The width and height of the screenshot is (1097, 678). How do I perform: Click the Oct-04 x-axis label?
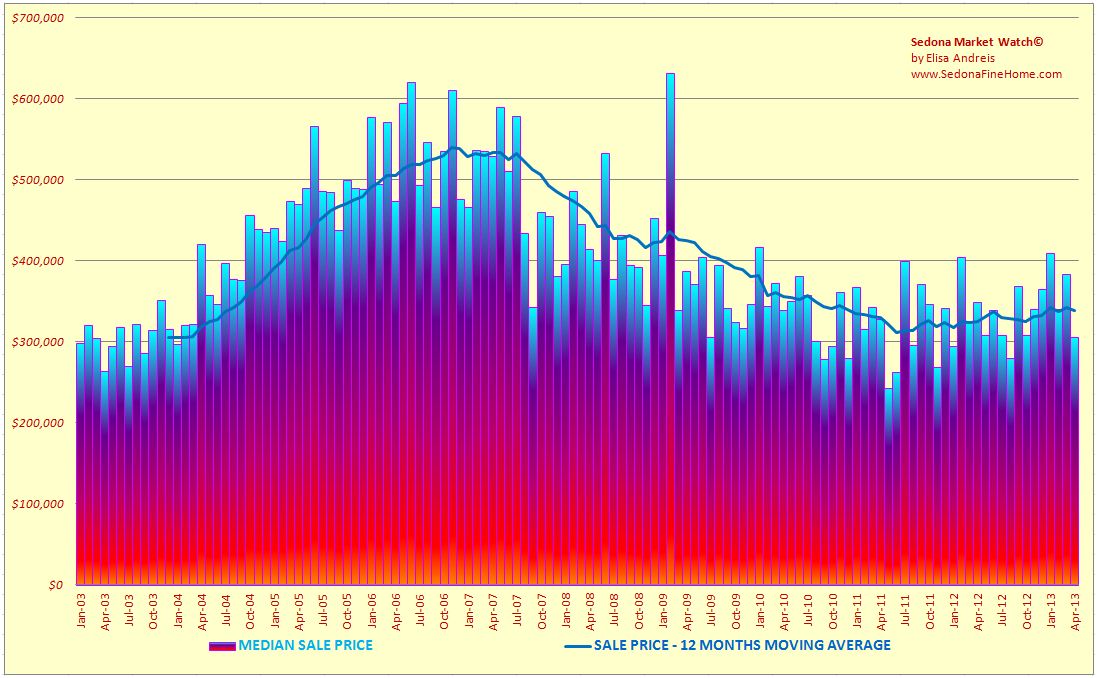tap(251, 612)
